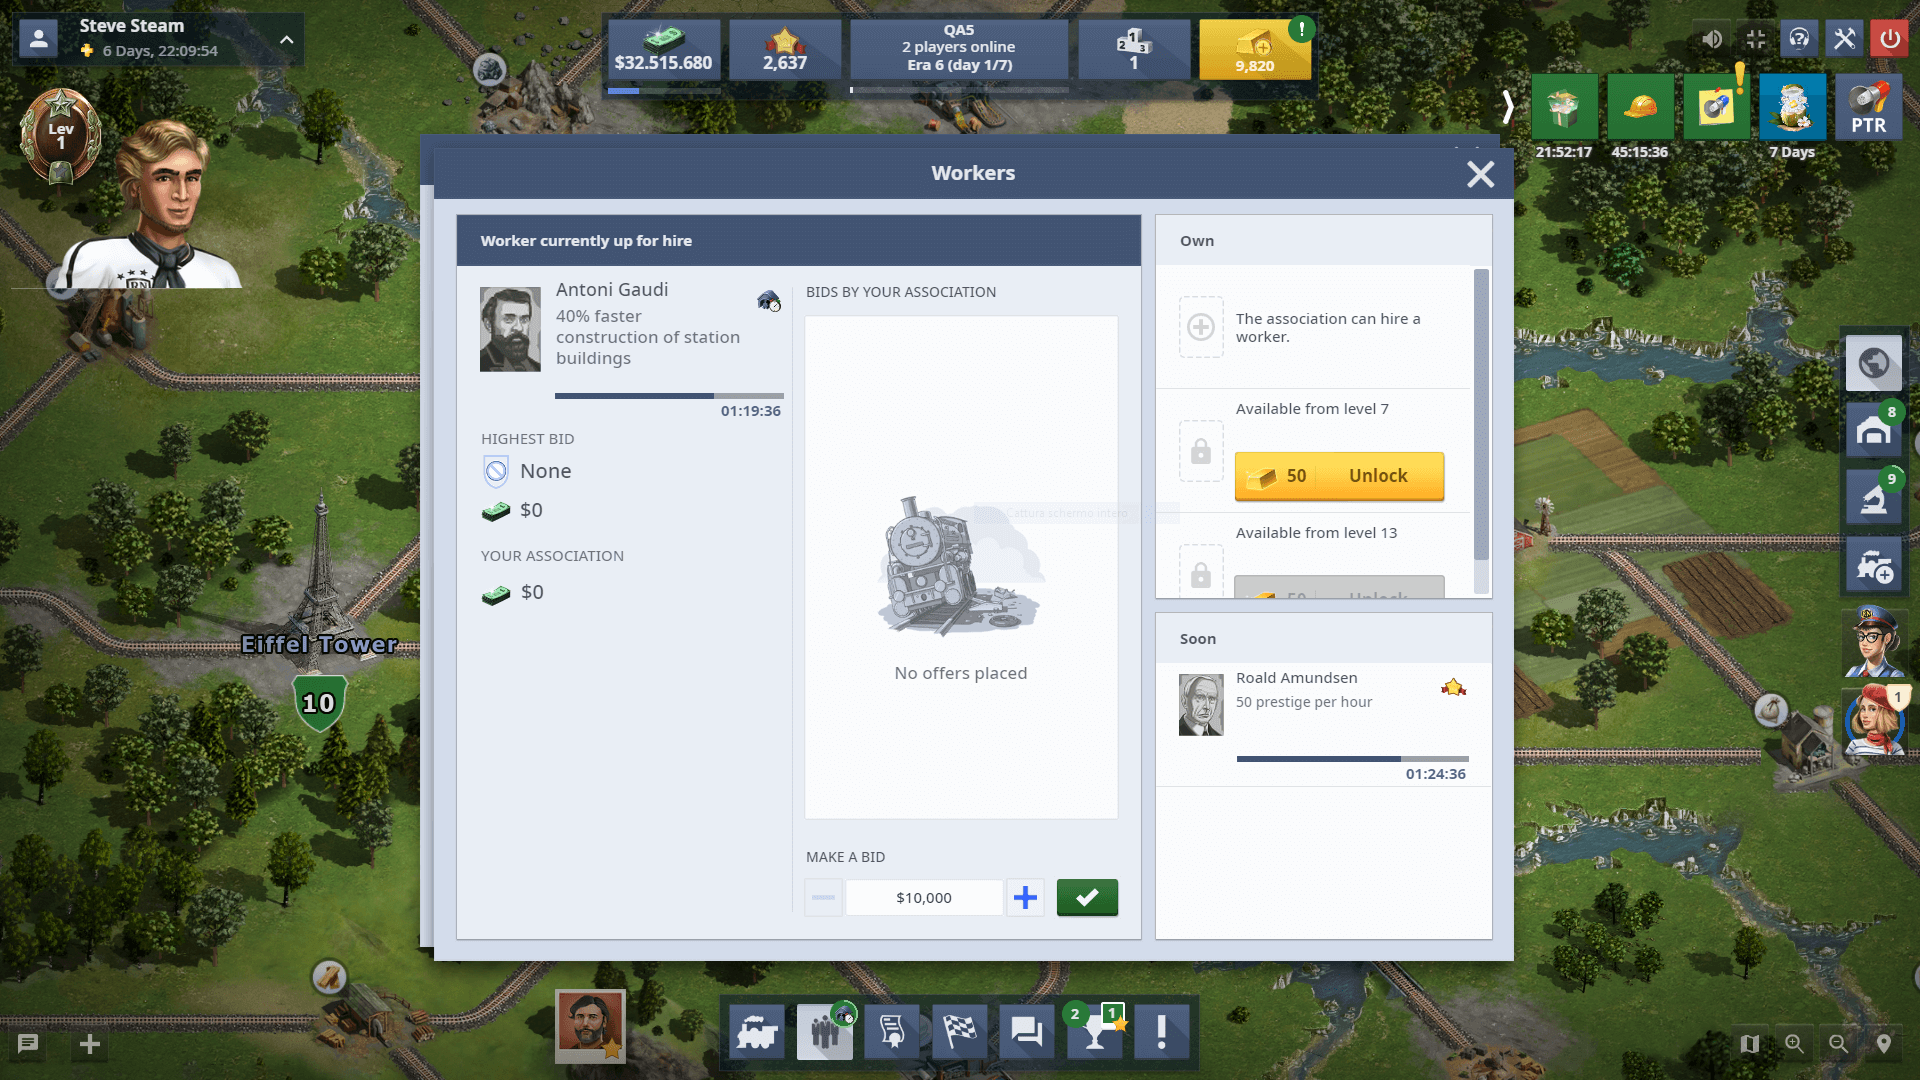Expand the Own workers section

point(1197,240)
